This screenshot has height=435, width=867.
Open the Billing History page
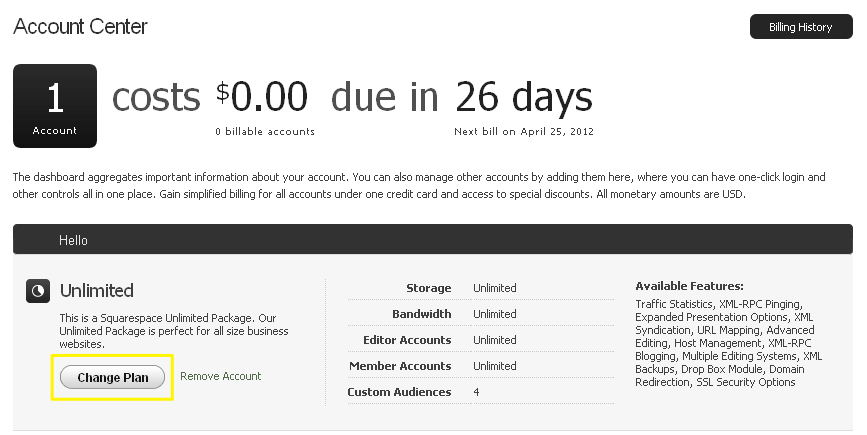[x=800, y=27]
